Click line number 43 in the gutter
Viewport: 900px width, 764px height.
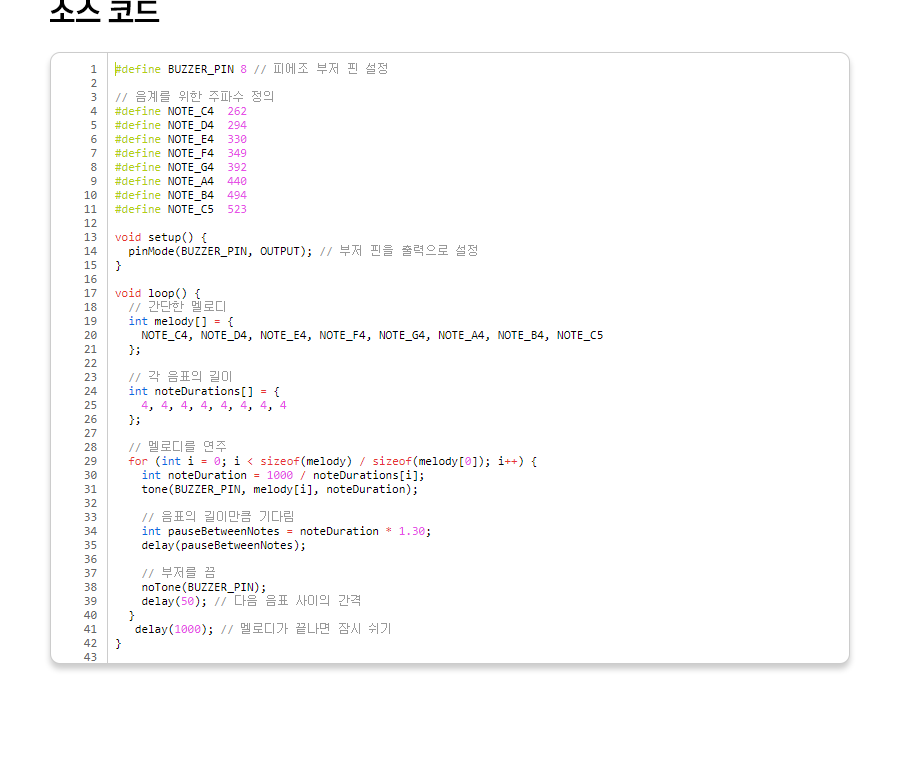(x=90, y=657)
